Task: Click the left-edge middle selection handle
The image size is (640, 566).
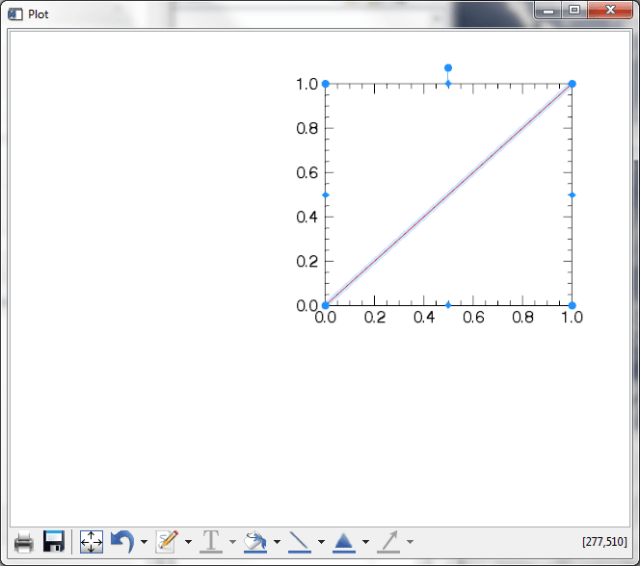Action: point(325,195)
